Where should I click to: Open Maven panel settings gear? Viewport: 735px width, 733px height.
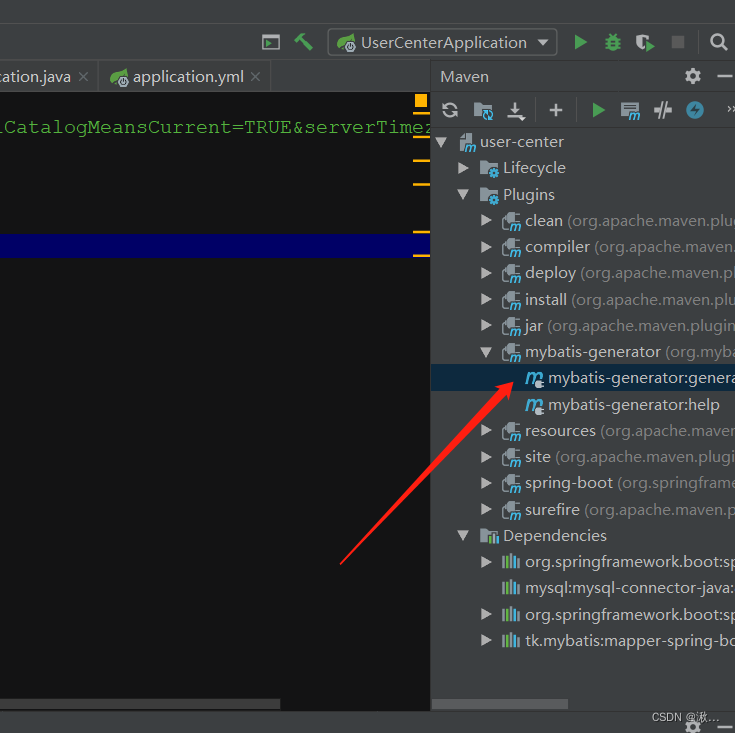pos(692,76)
